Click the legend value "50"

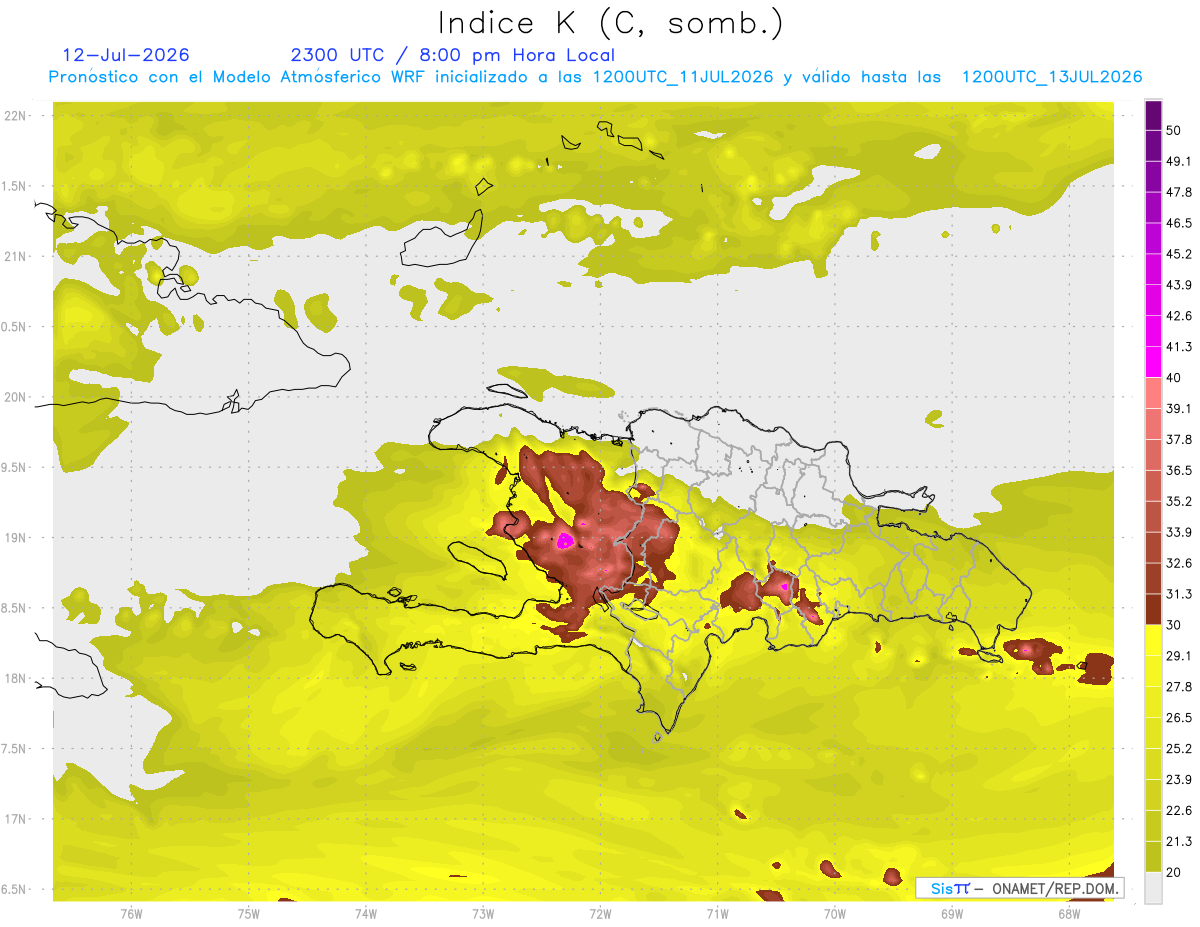point(1174,130)
